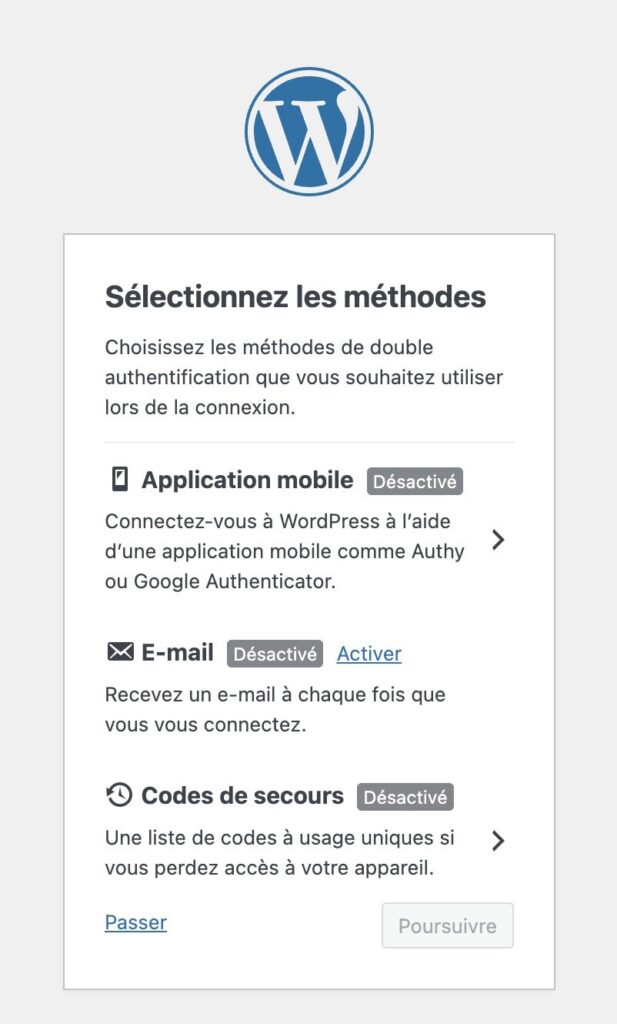Image resolution: width=617 pixels, height=1024 pixels.
Task: Click the mobile phone icon
Action: pyautogui.click(x=120, y=480)
